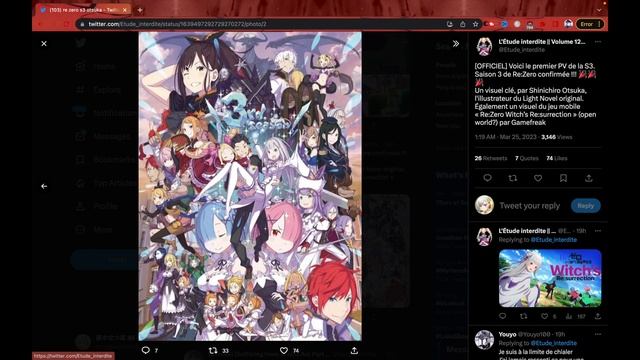Screen dimensions: 640x360
Task: Open more options on Youyo's reply
Action: click(598, 334)
